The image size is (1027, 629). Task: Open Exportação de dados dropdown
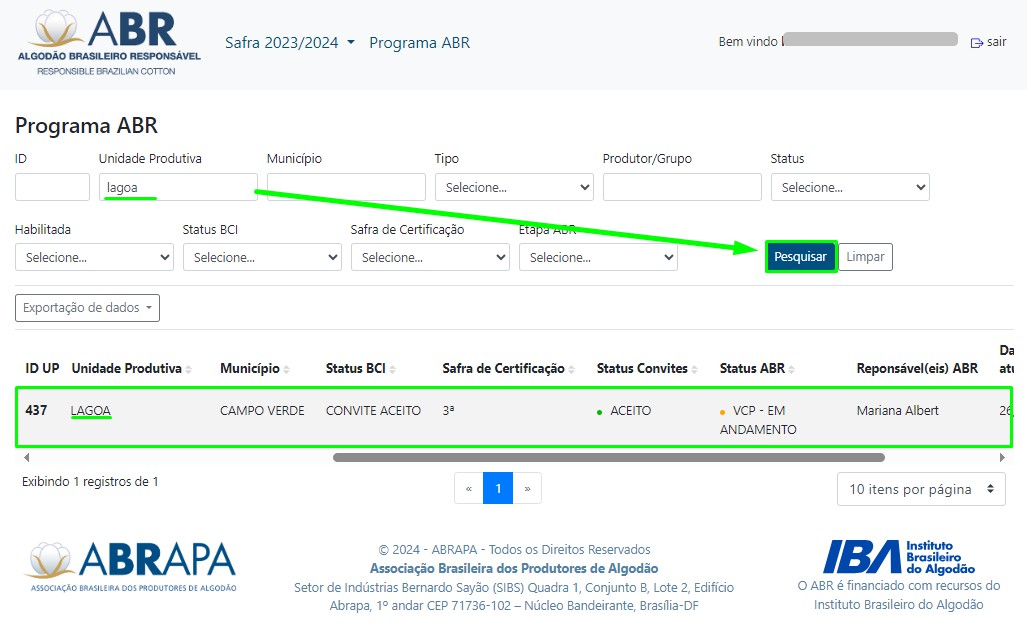coord(87,308)
